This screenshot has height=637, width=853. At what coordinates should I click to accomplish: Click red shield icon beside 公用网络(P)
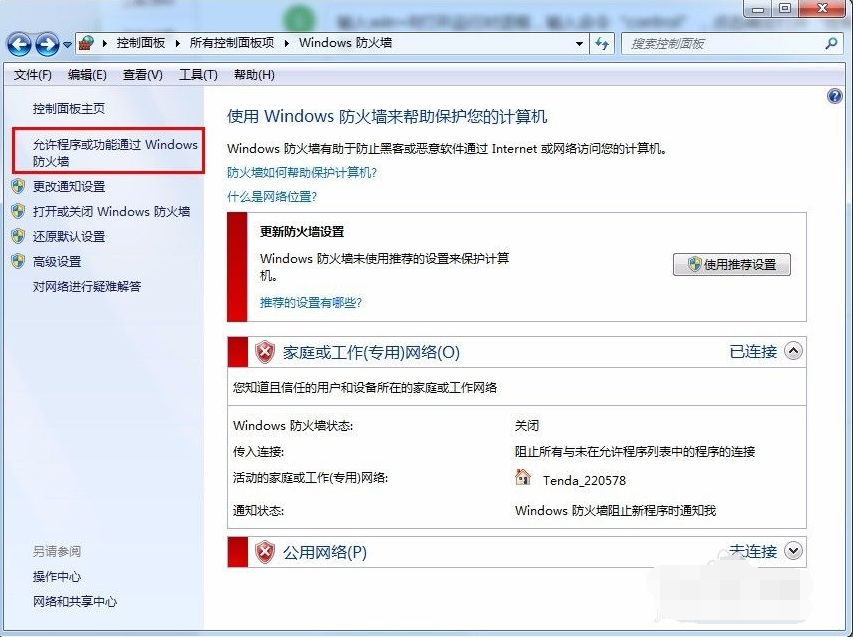pos(265,552)
